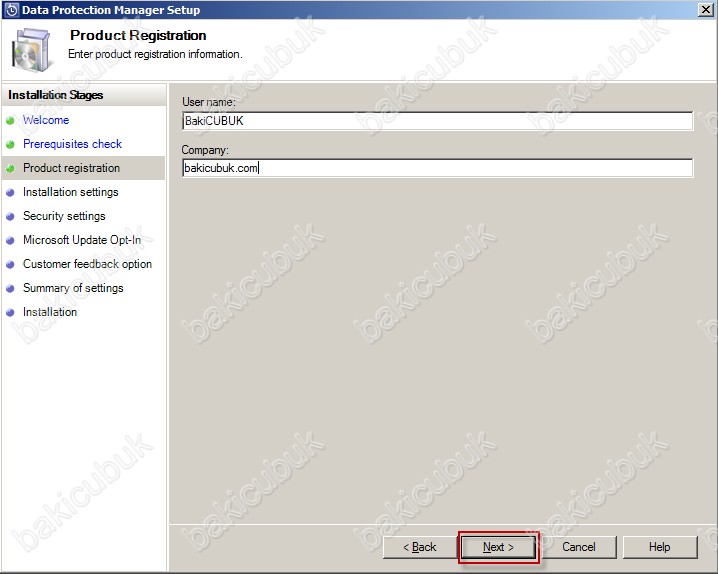The height and width of the screenshot is (574, 718).
Task: Click the 'Enter product registration information.' text
Action: pyautogui.click(x=155, y=54)
